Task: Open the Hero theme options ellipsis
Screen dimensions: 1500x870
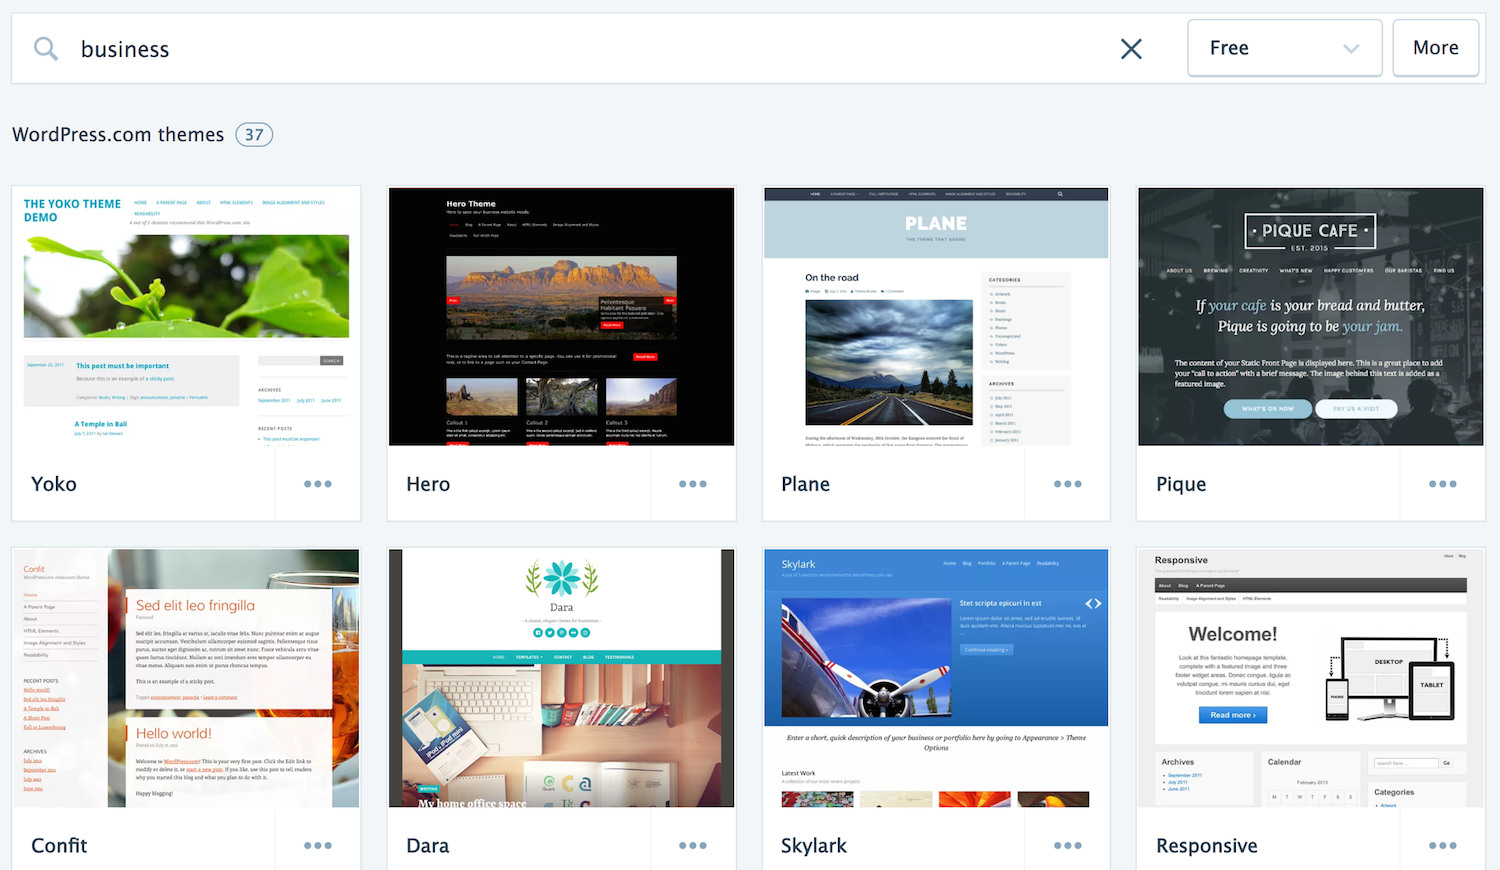Action: click(x=693, y=484)
